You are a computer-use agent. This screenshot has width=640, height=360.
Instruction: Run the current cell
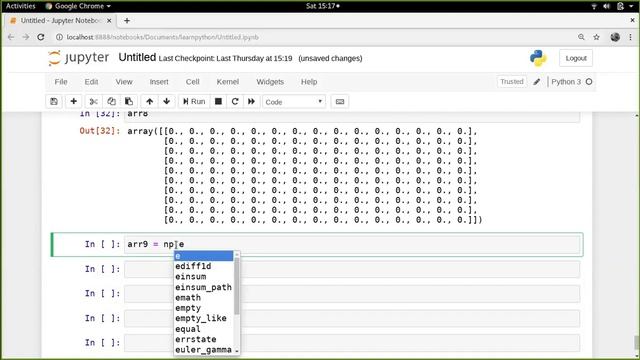click(194, 102)
